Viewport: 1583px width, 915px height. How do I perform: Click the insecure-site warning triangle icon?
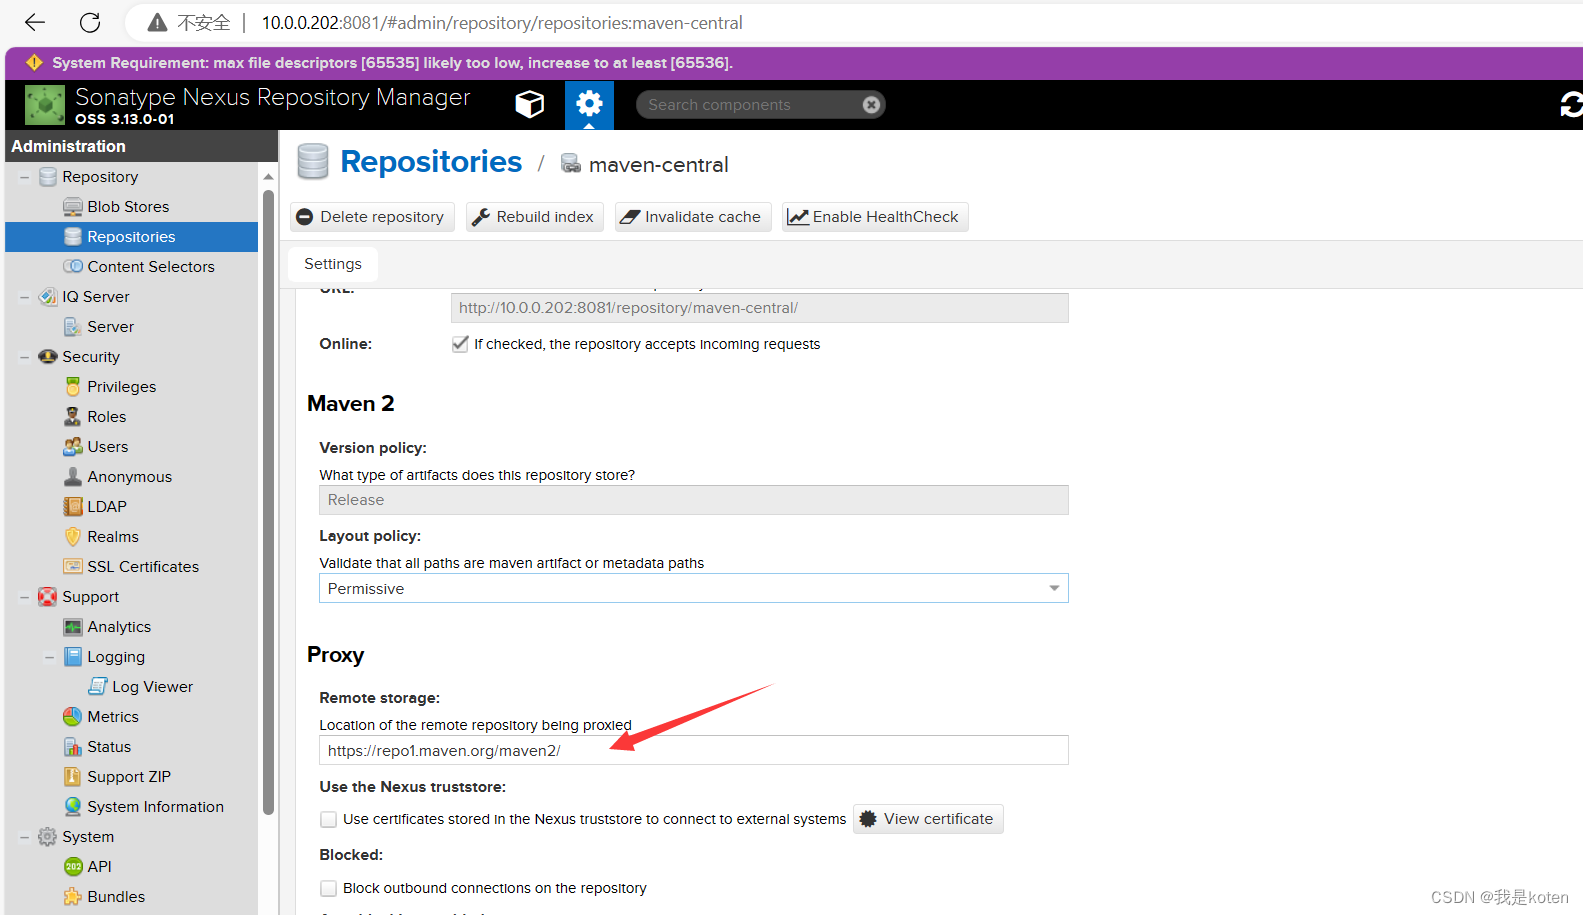click(157, 22)
